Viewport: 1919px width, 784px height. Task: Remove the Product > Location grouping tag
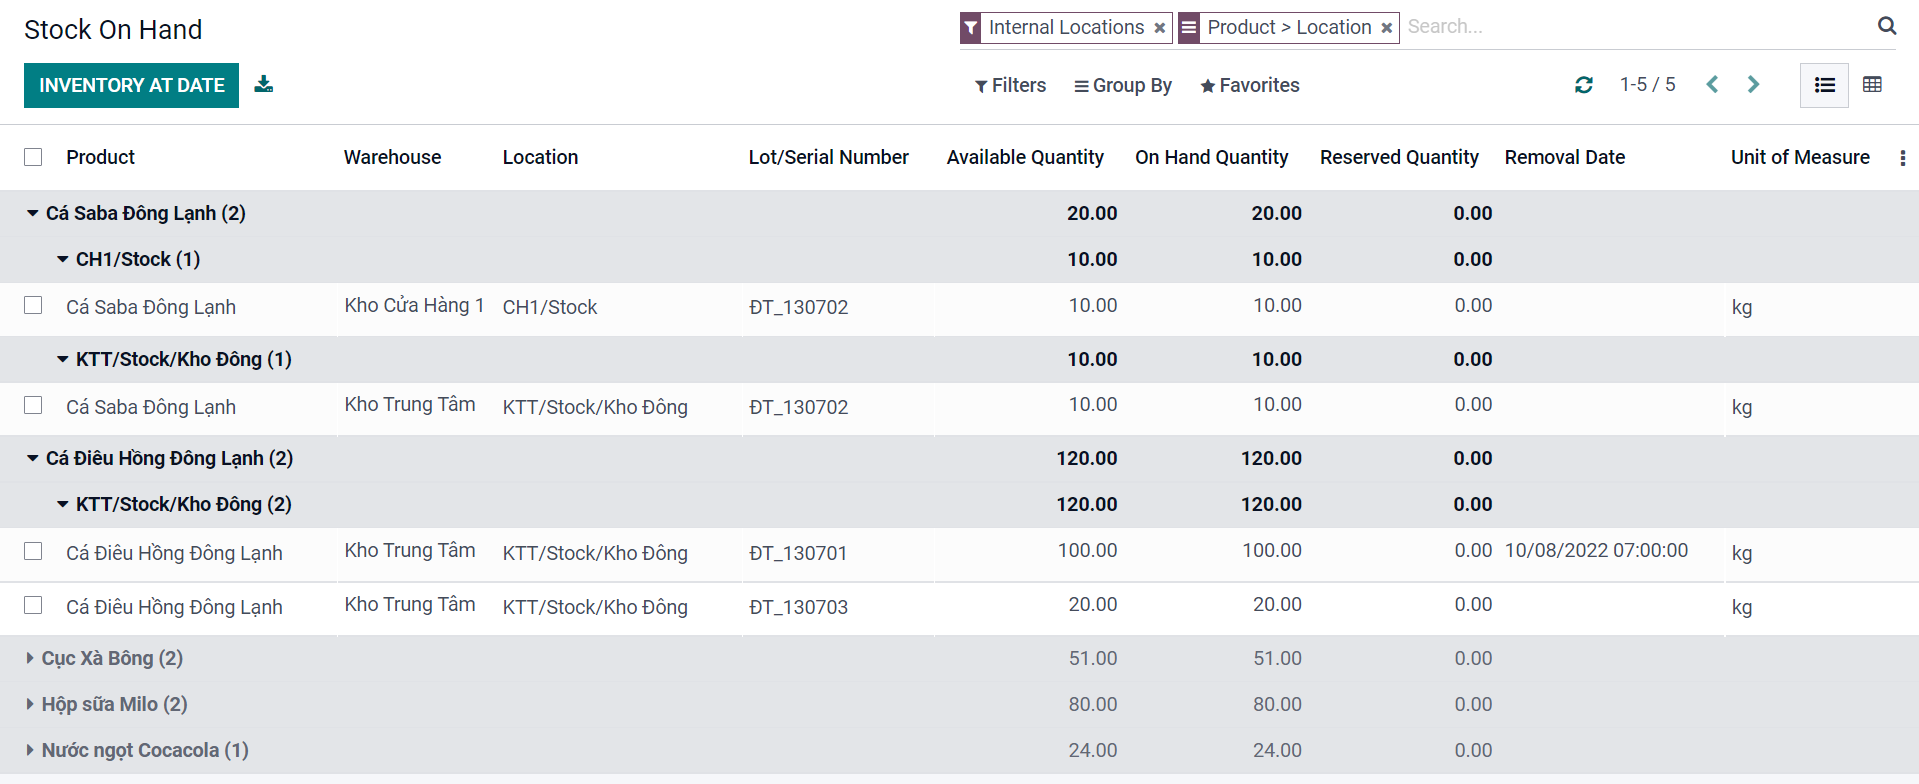[x=1386, y=28]
